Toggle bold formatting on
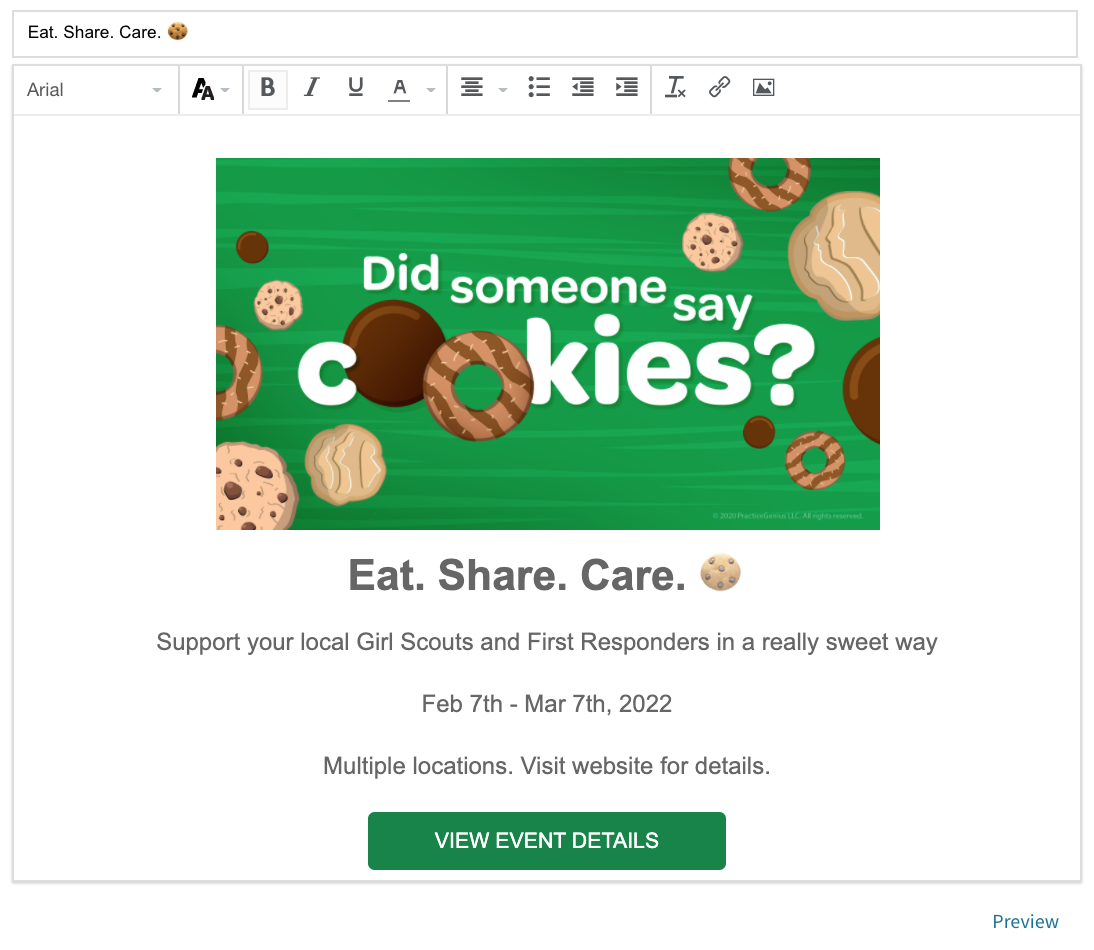This screenshot has width=1094, height=950. click(267, 88)
